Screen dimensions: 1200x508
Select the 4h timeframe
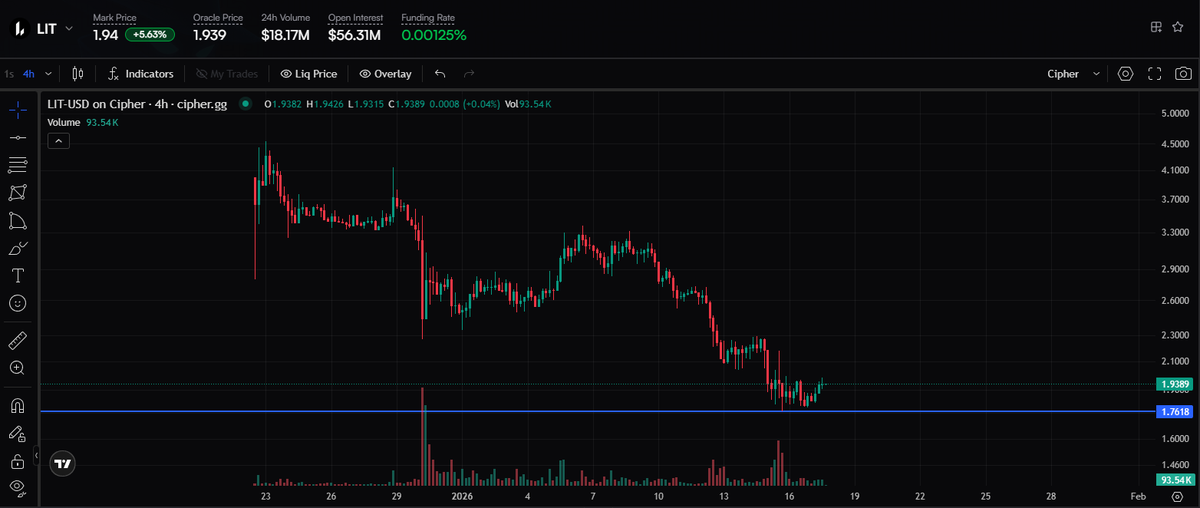[29, 74]
